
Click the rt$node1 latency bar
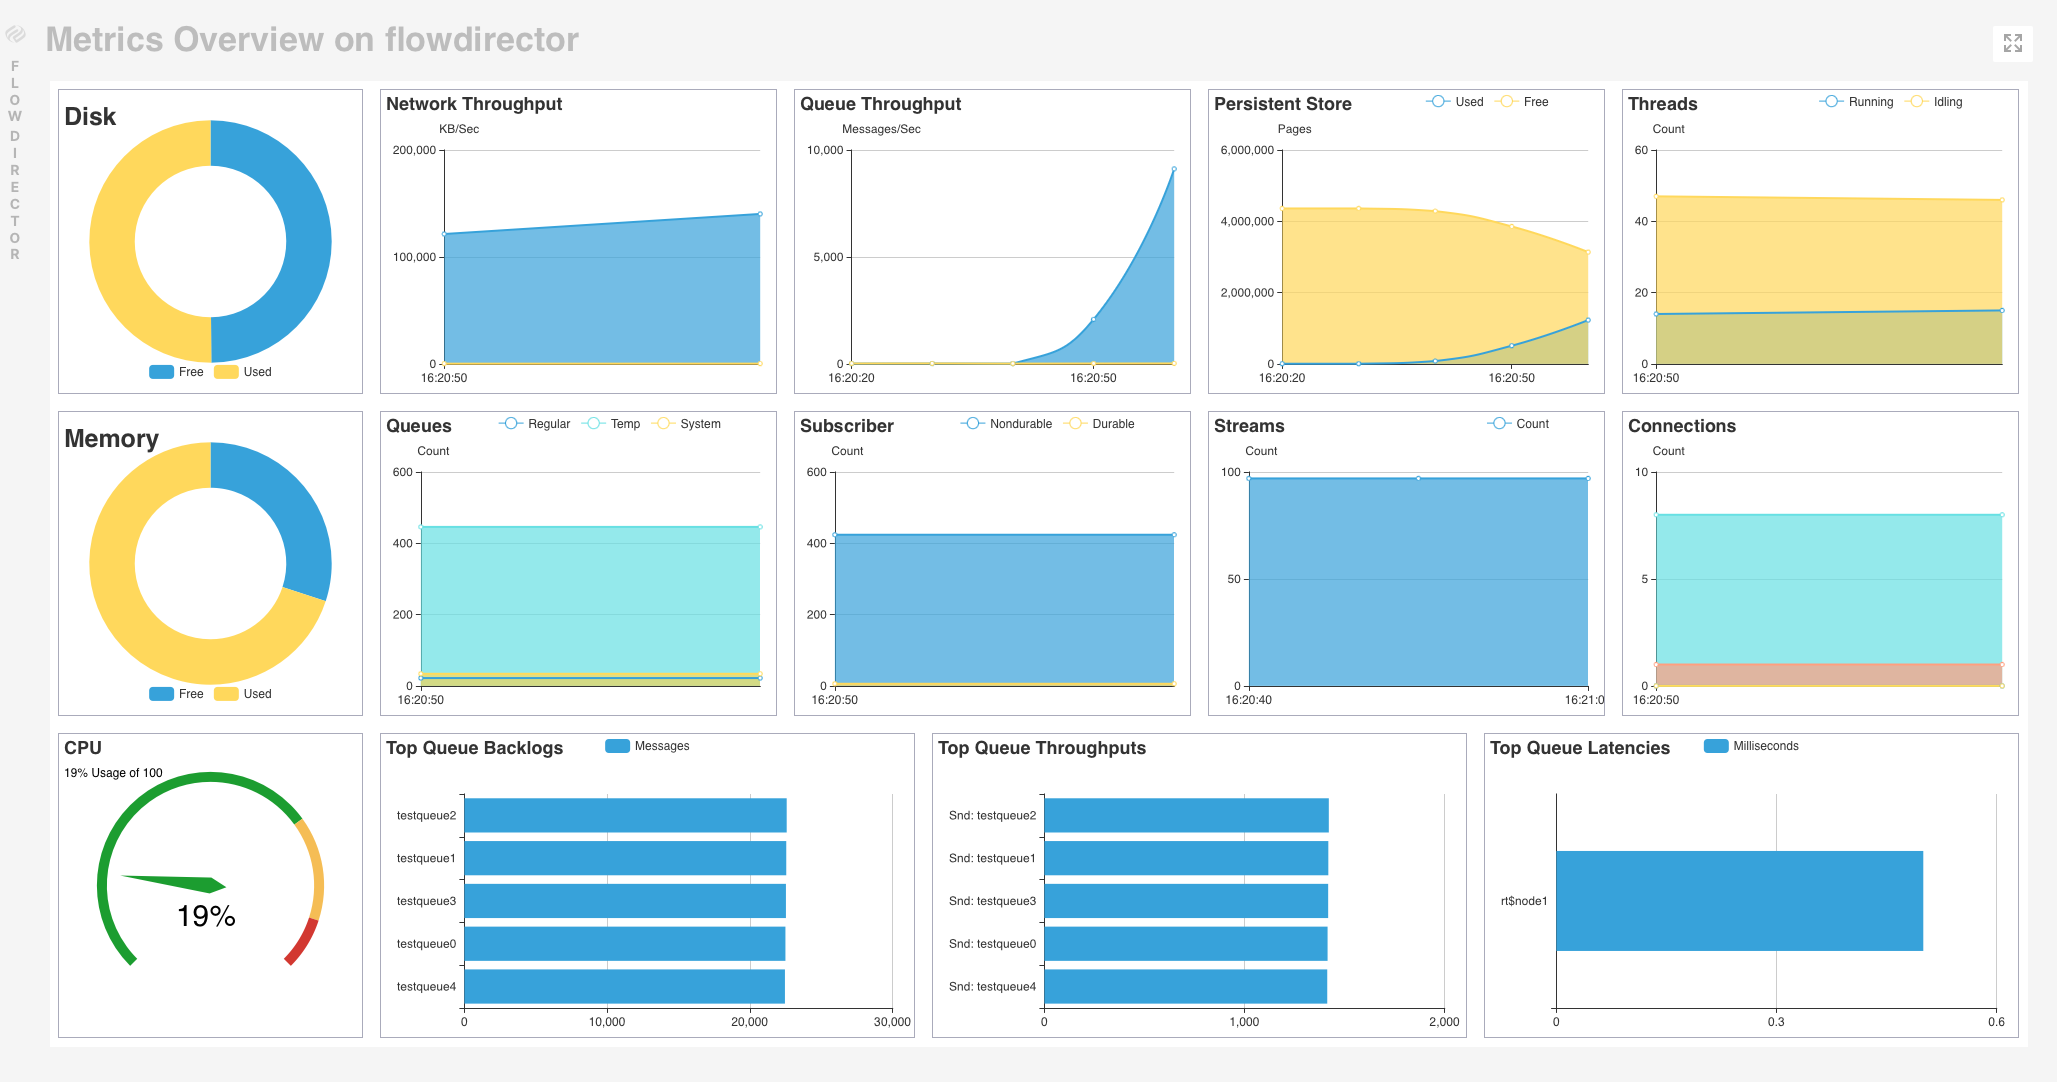click(x=1738, y=901)
